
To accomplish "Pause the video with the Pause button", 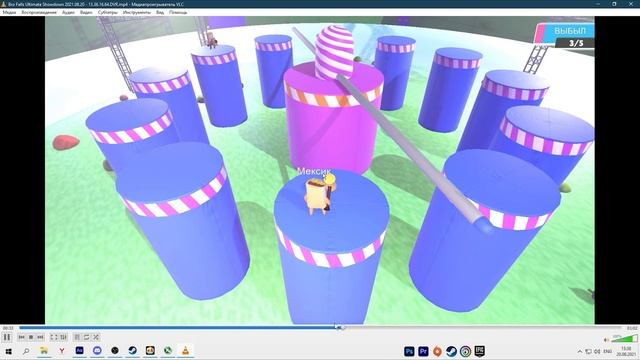I will [7, 337].
